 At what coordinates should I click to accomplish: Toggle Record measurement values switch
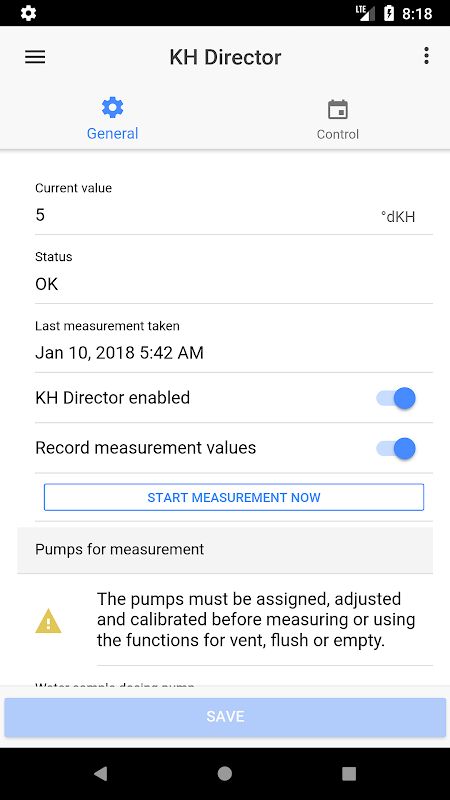[x=396, y=448]
